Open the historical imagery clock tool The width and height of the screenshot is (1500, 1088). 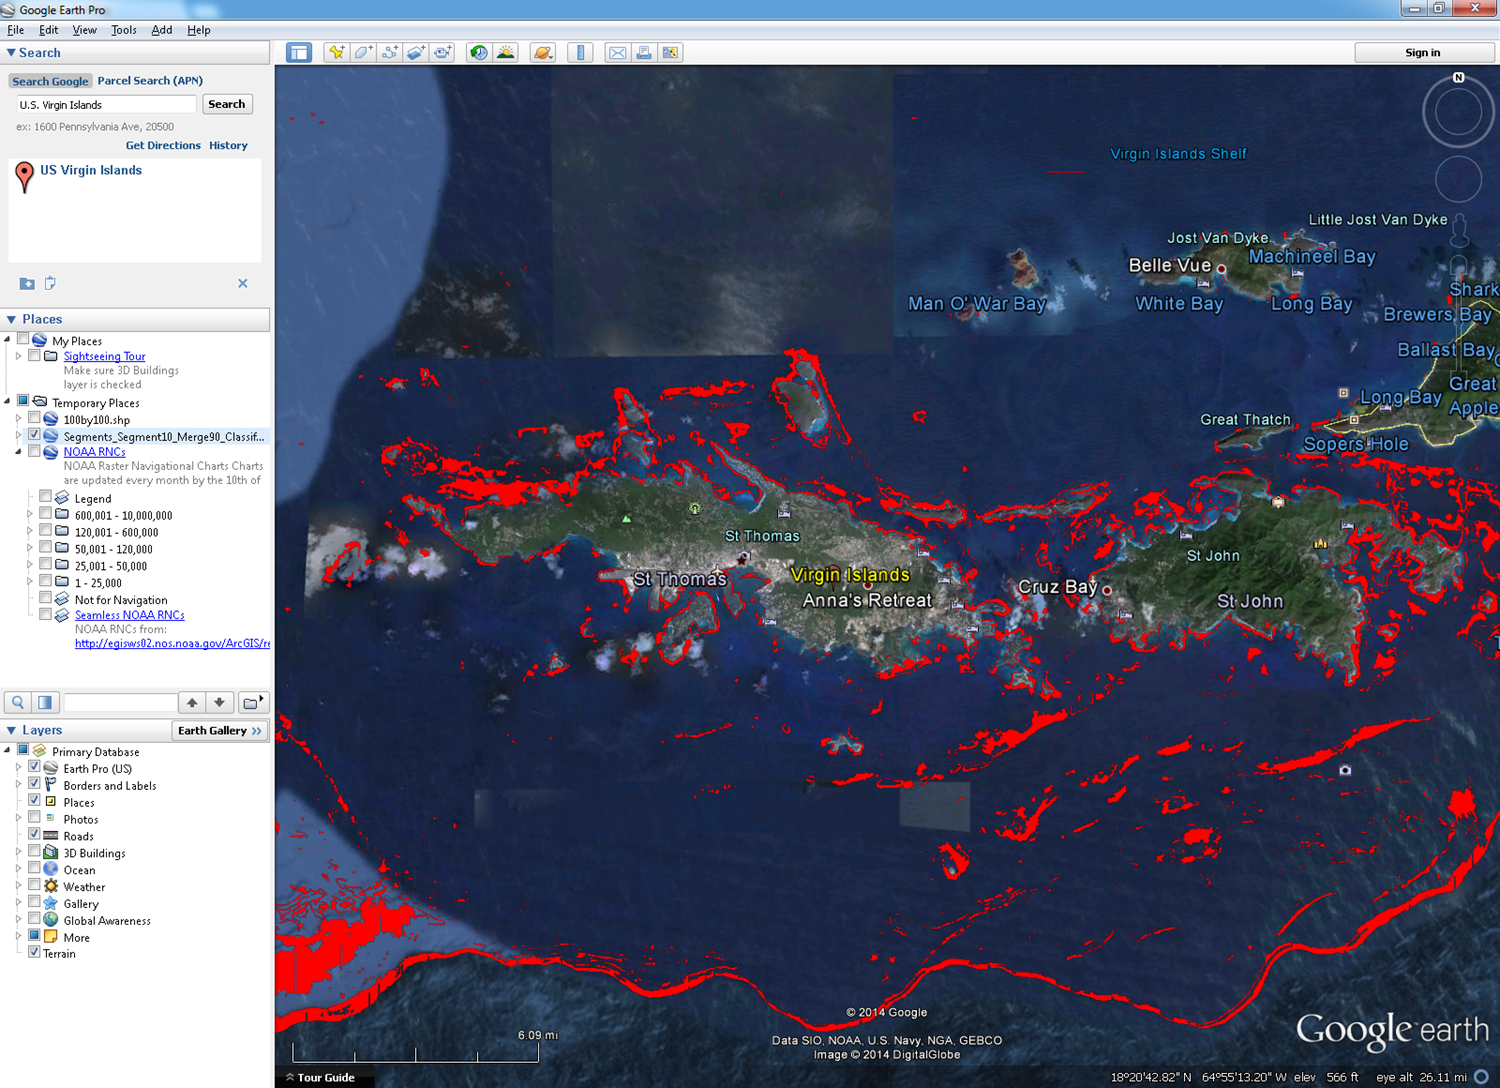click(479, 53)
